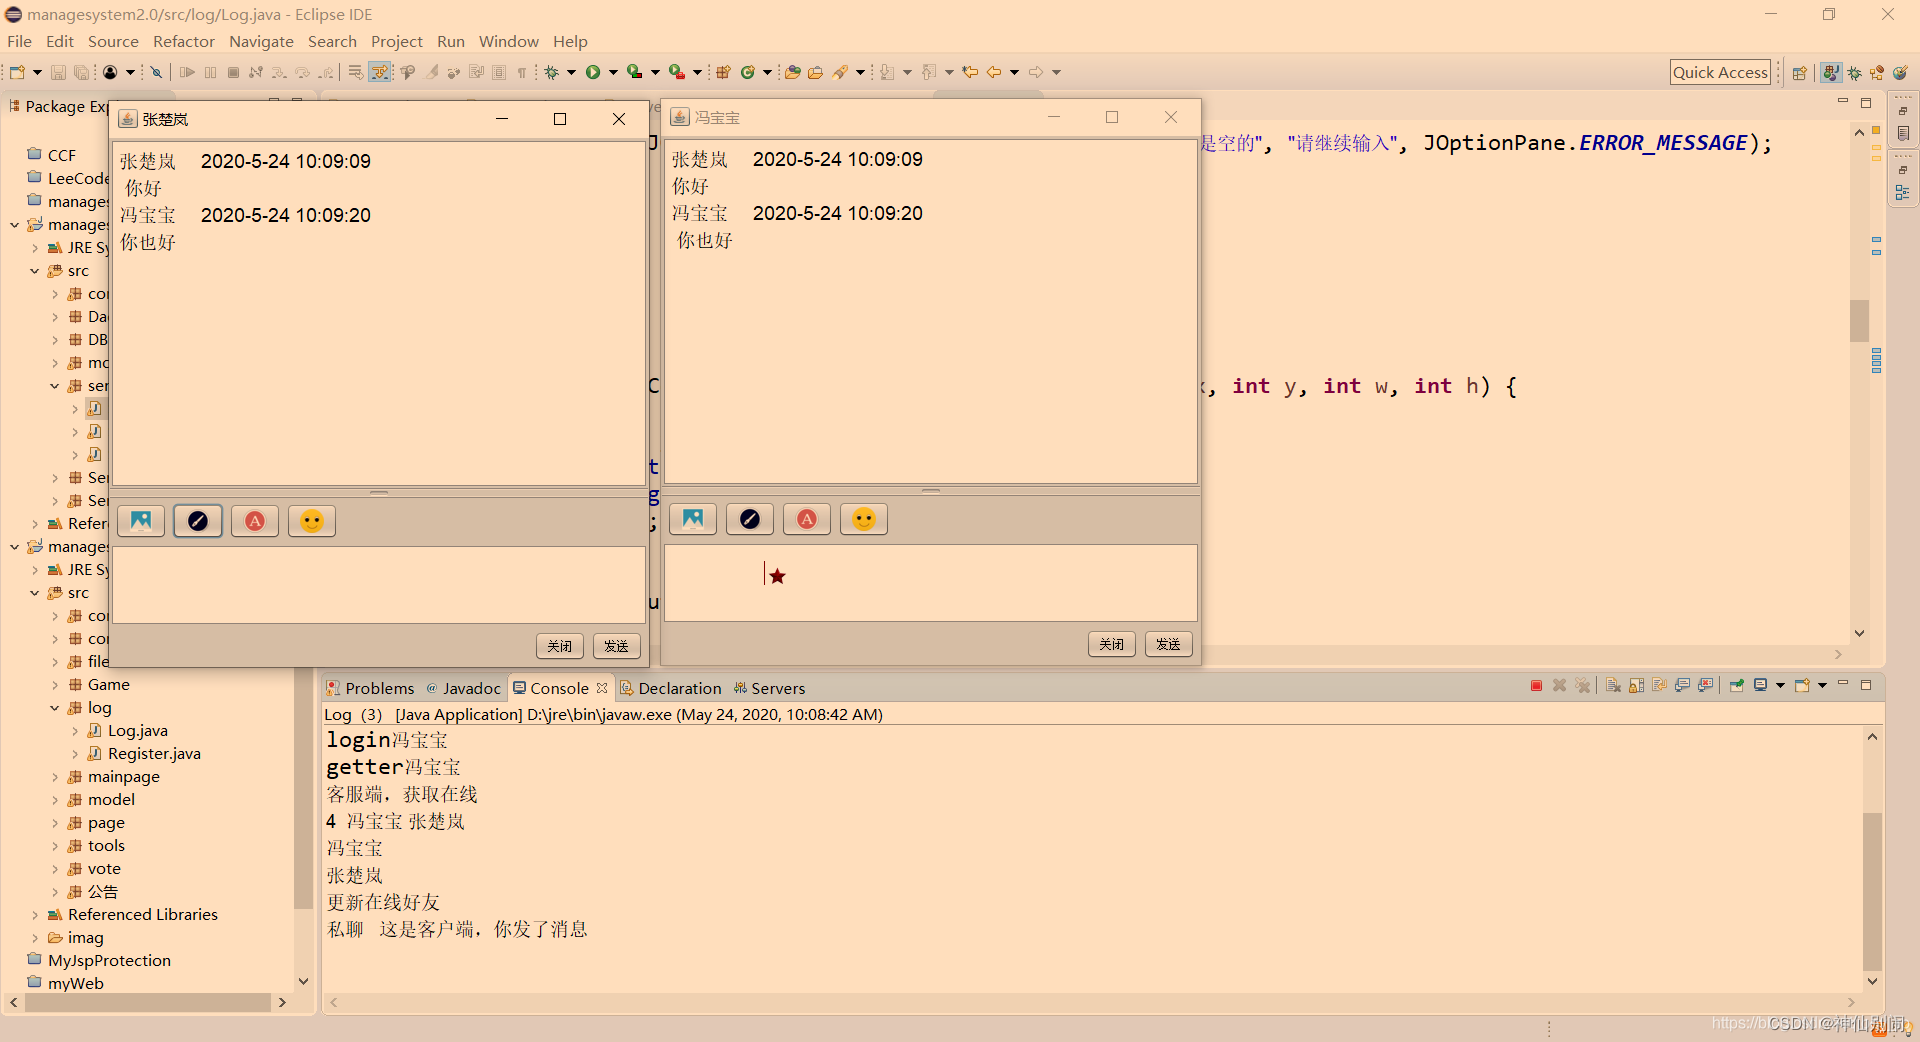Click red font A icon in 冯宝宝 window
The height and width of the screenshot is (1042, 1920).
(x=807, y=518)
